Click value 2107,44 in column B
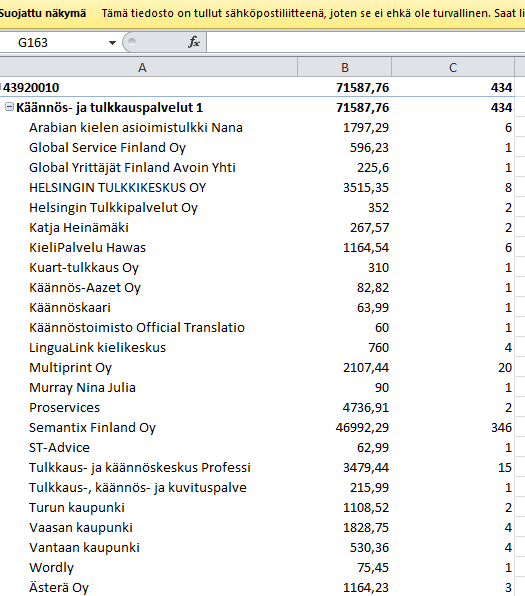 (x=366, y=368)
